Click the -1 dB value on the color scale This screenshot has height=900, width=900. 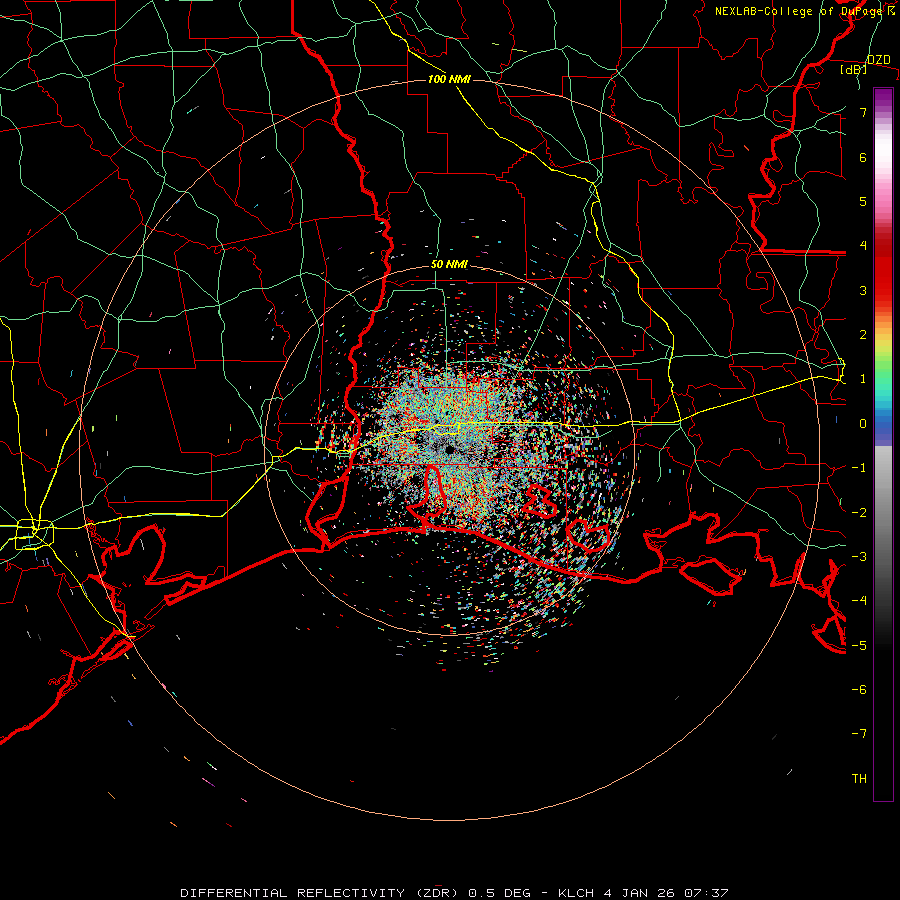859,468
